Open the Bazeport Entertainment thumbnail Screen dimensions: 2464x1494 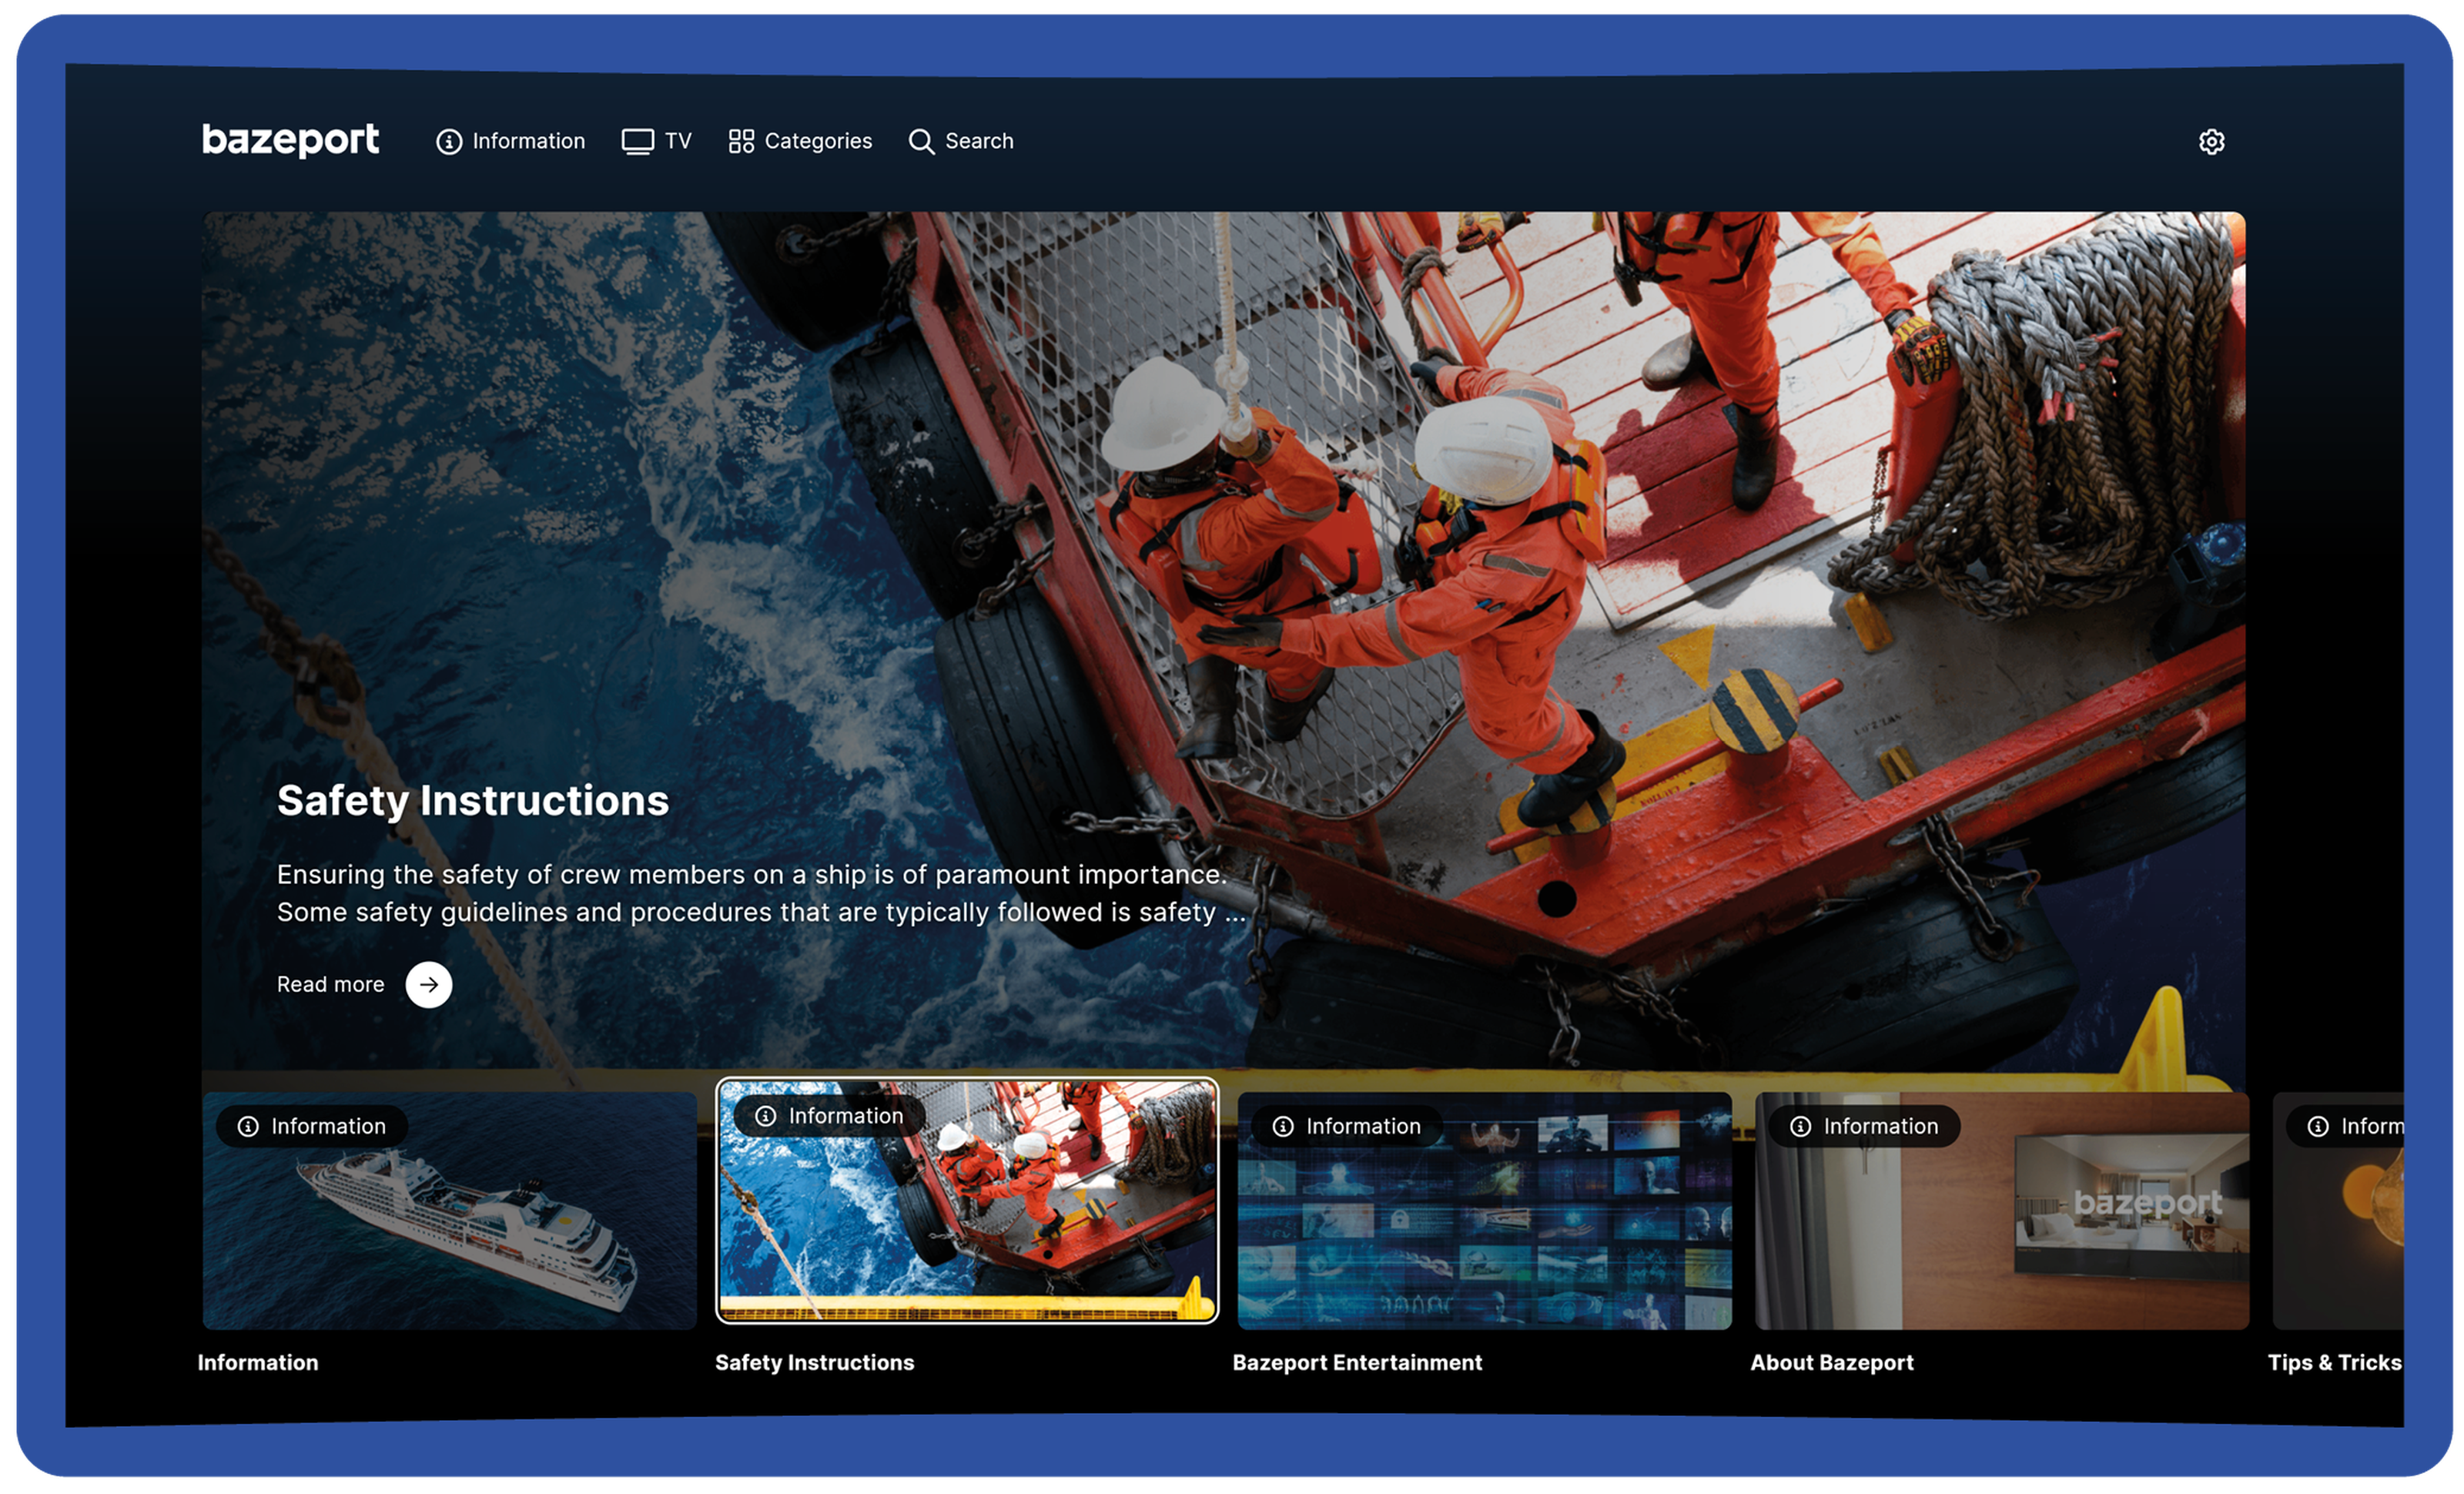(1484, 1230)
